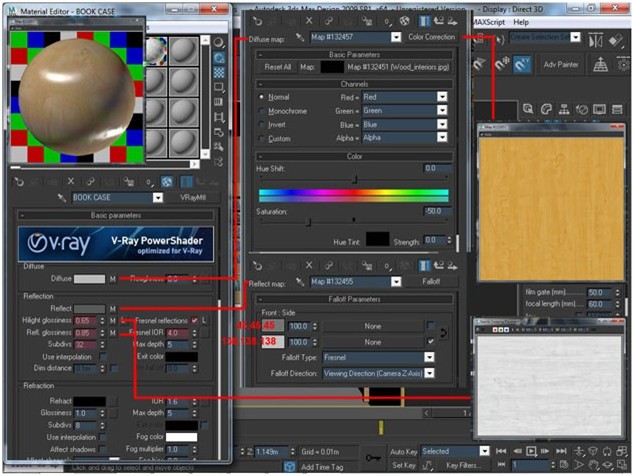Select the Invert radio button
This screenshot has height=476, width=634.
262,125
